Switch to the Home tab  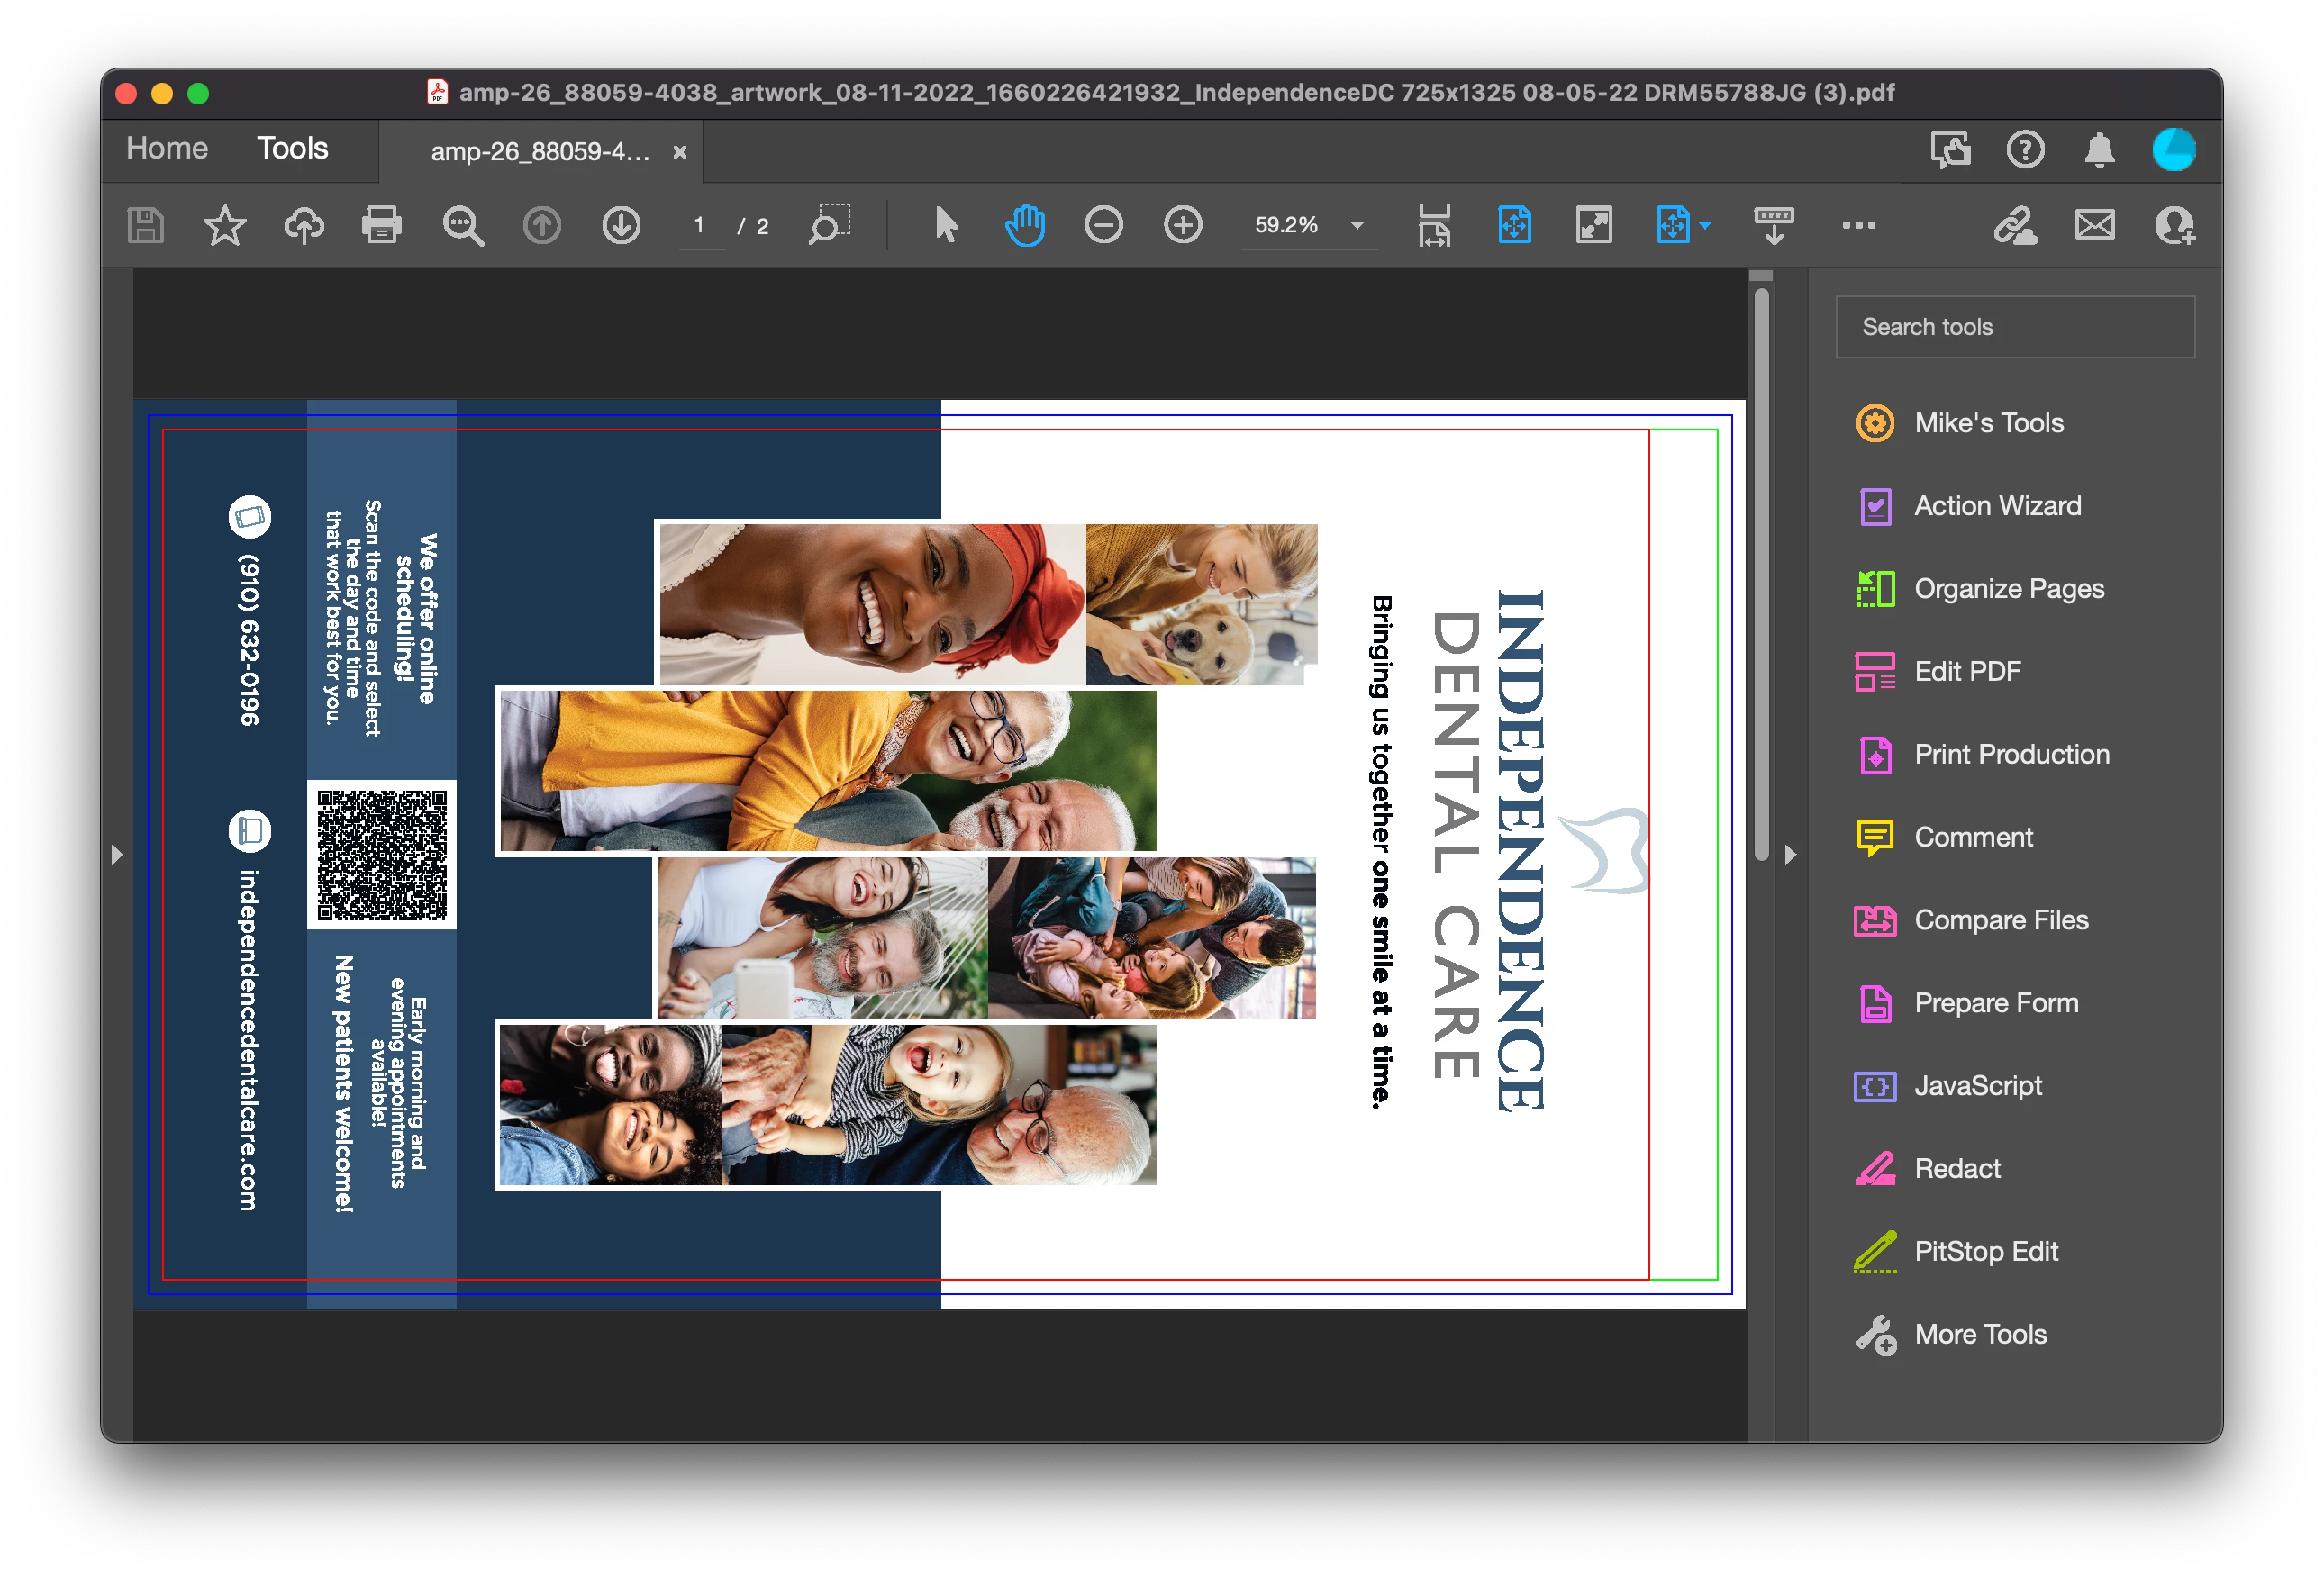click(167, 148)
